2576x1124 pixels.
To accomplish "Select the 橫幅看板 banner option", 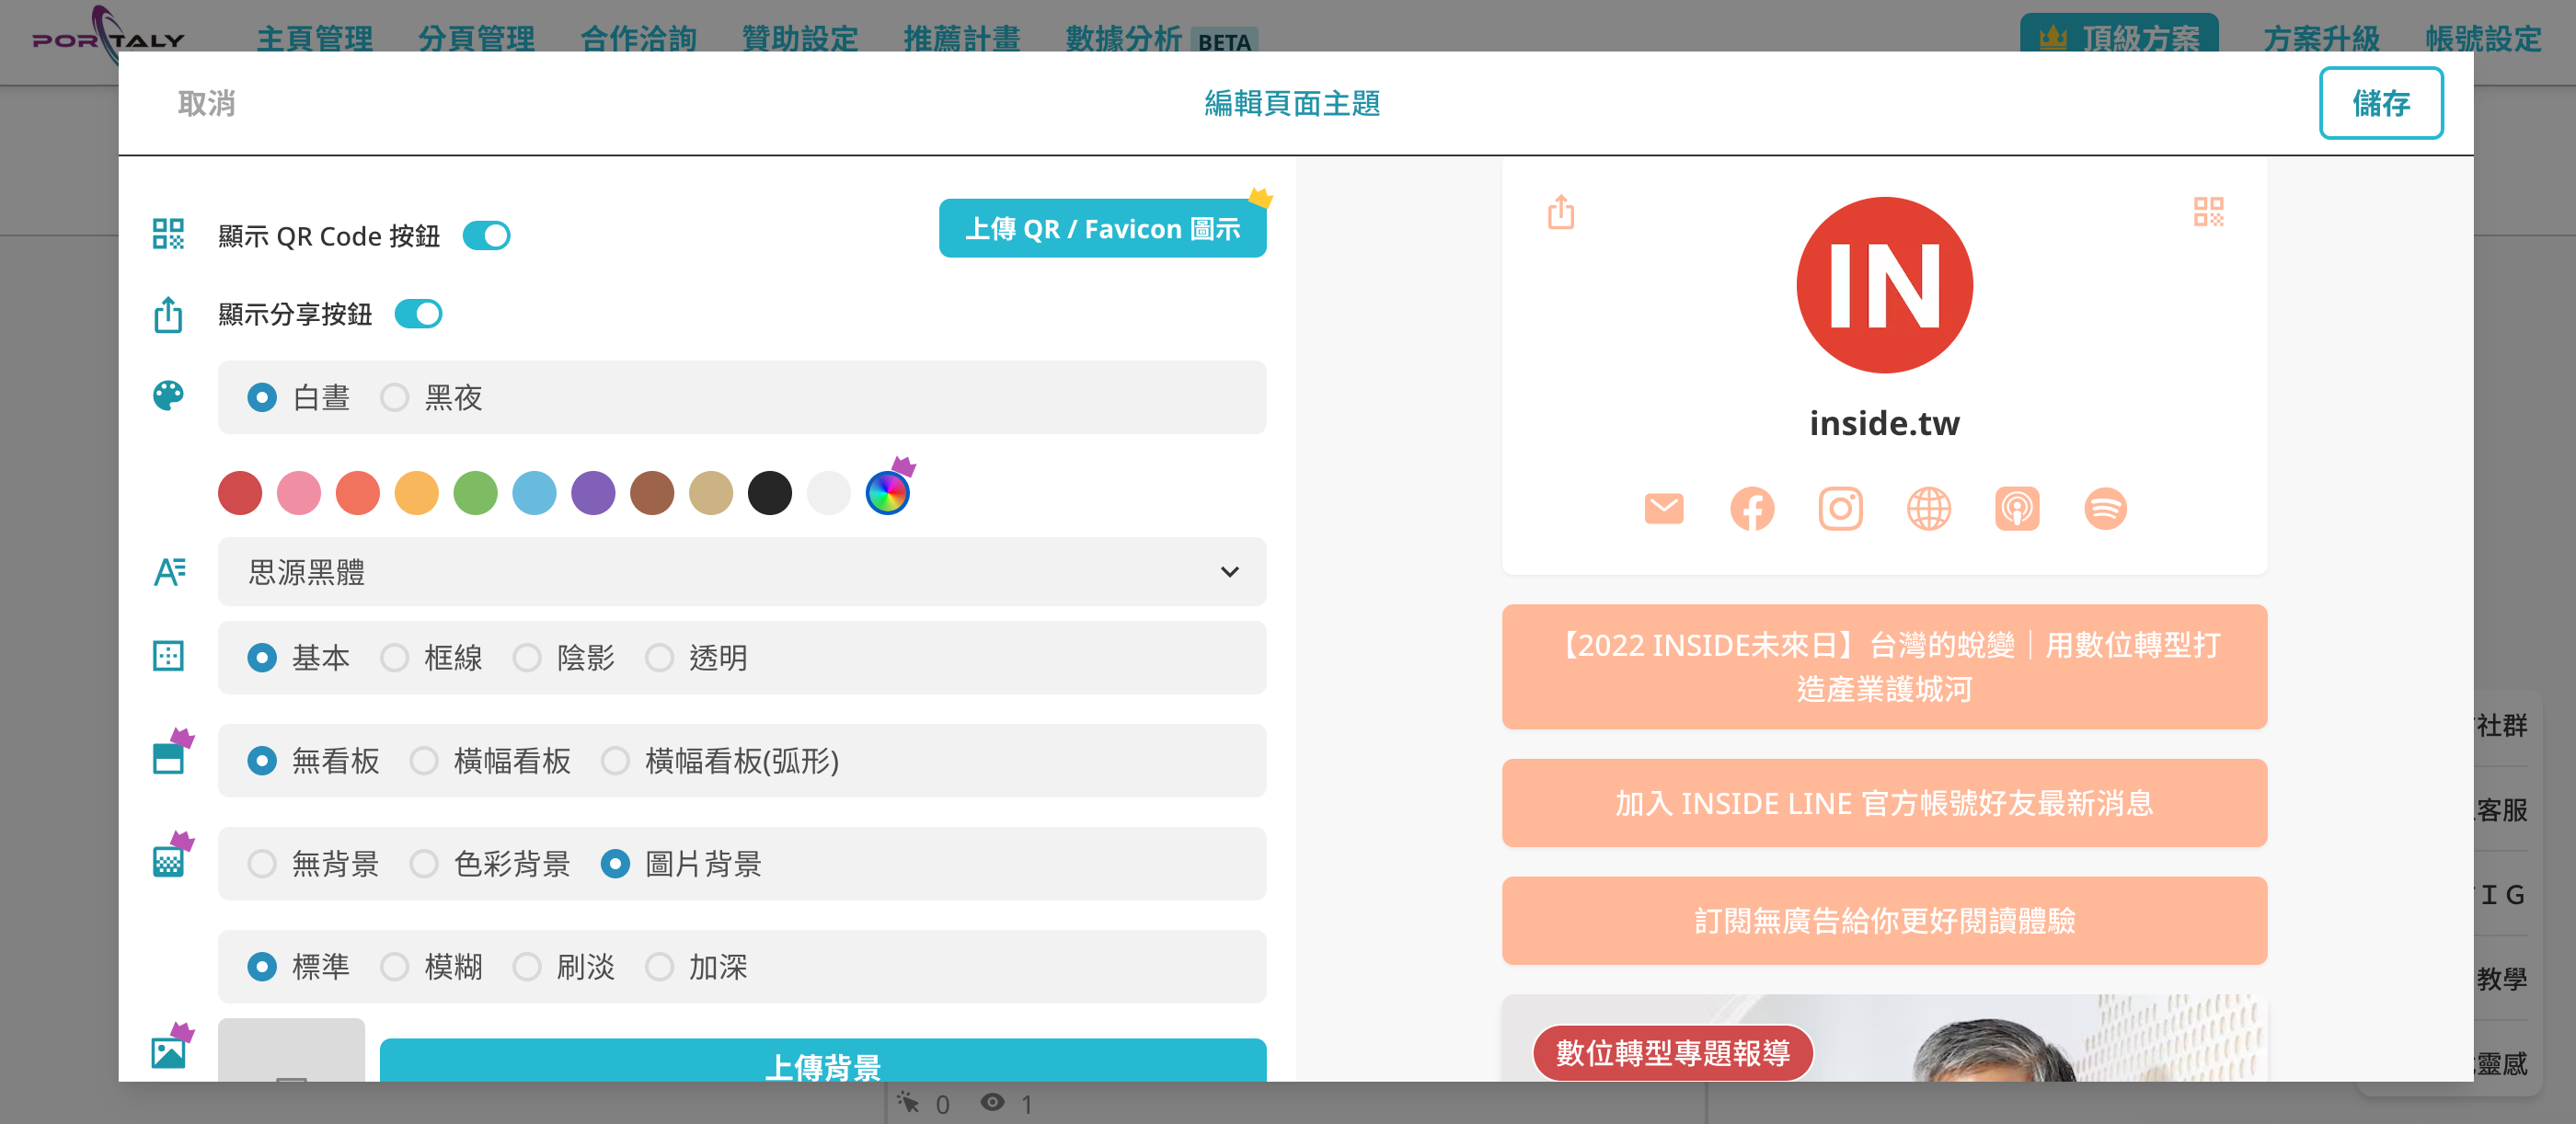I will [490, 761].
